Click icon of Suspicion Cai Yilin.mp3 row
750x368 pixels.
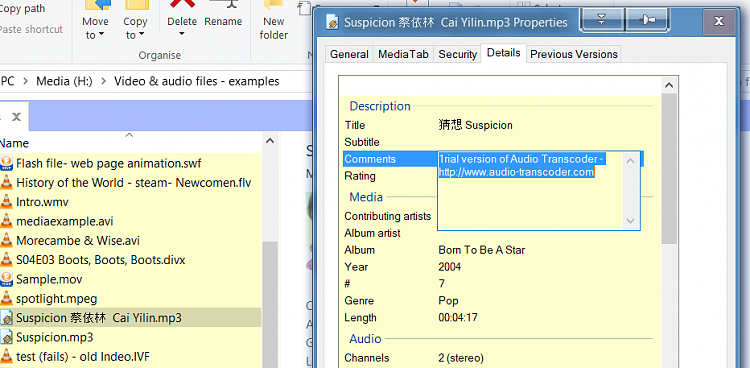coord(6,317)
